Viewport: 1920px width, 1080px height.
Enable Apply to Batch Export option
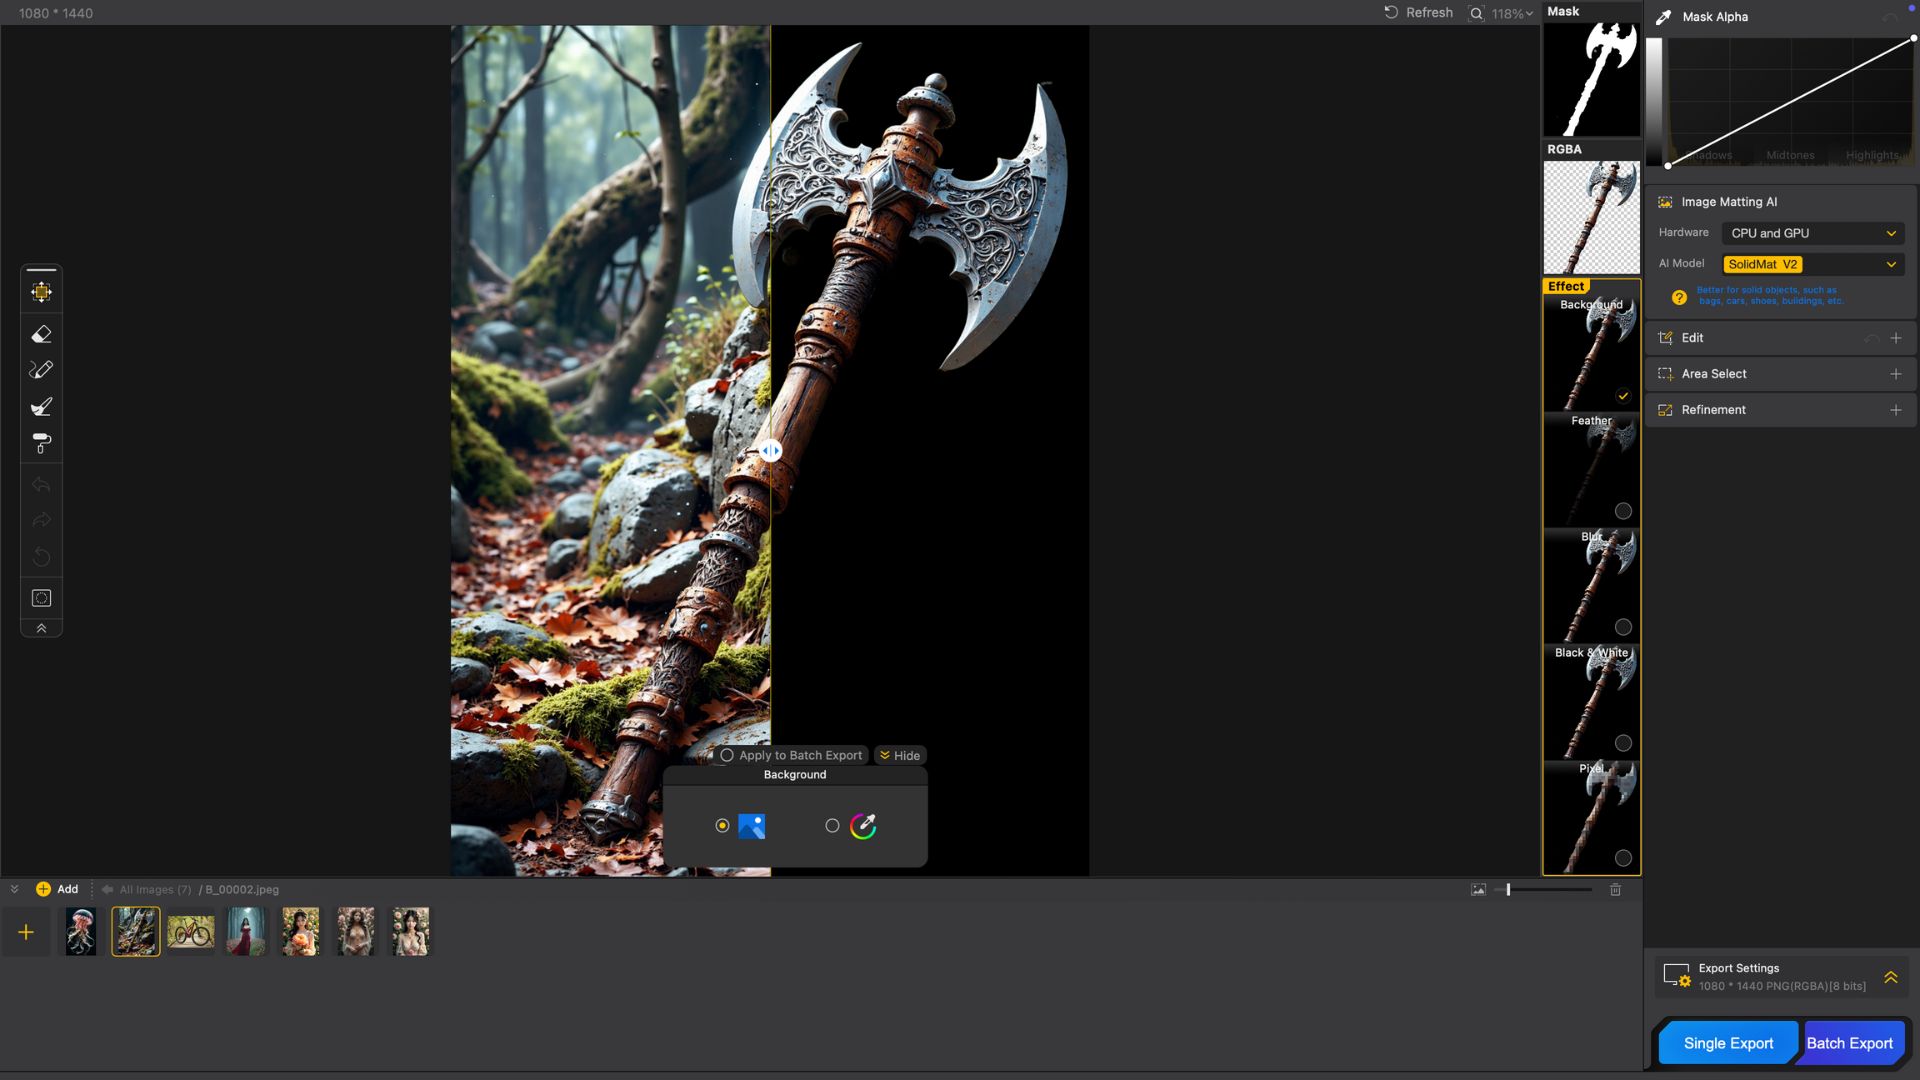pyautogui.click(x=727, y=756)
